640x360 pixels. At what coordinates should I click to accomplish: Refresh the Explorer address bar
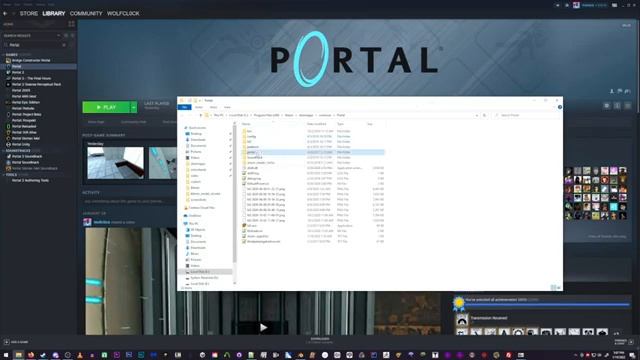click(484, 116)
